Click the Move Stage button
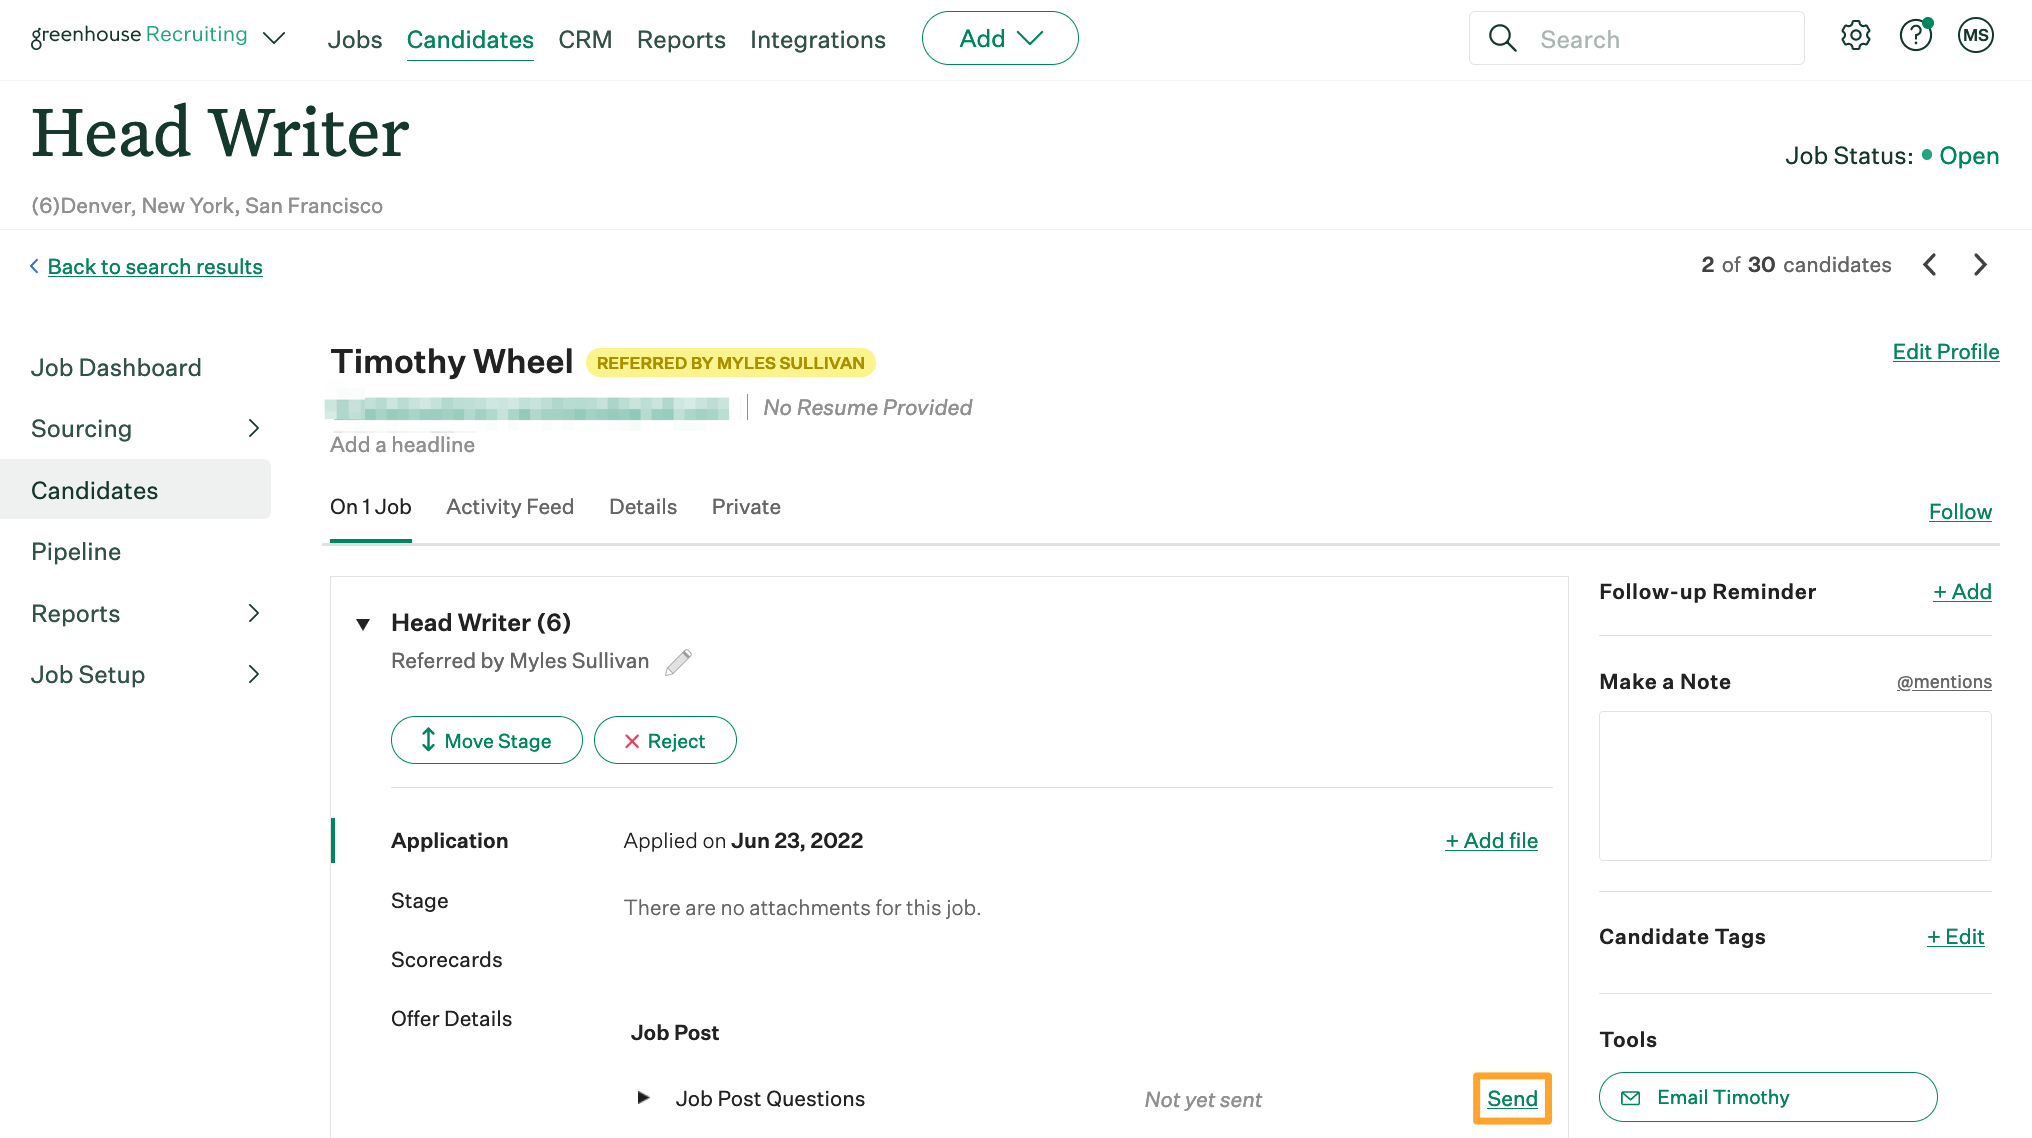The height and width of the screenshot is (1138, 2032). [x=486, y=741]
